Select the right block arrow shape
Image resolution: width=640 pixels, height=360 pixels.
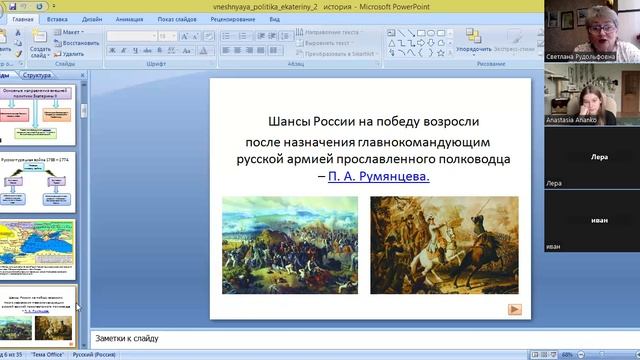(x=421, y=43)
